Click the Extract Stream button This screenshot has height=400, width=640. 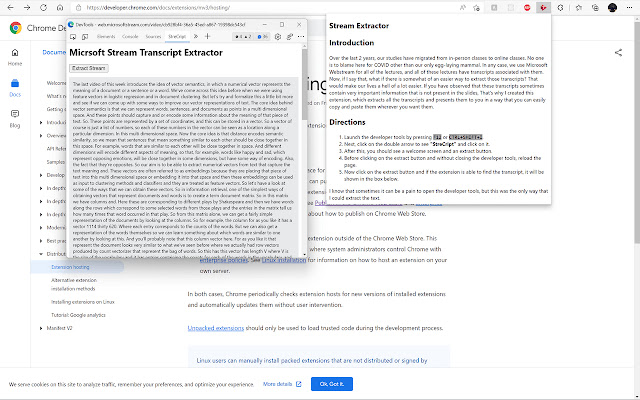89,68
